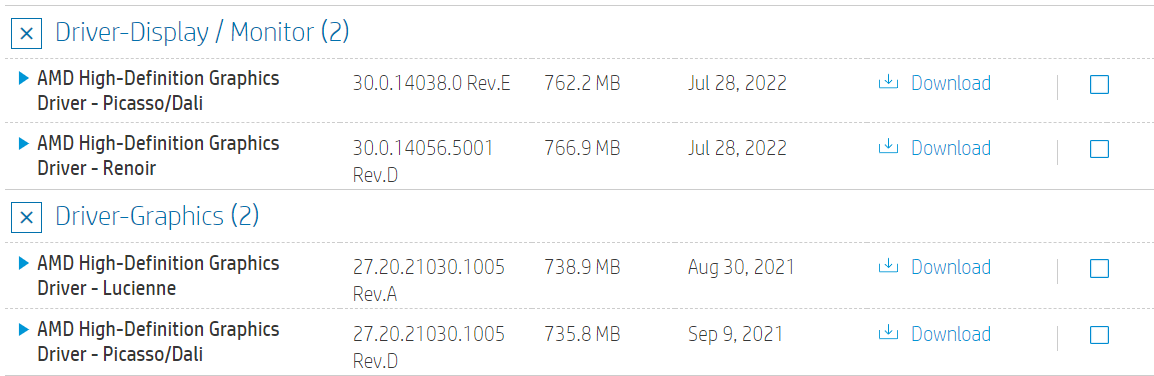Collapse Driver-Display / Monitor section with X icon

(x=26, y=33)
